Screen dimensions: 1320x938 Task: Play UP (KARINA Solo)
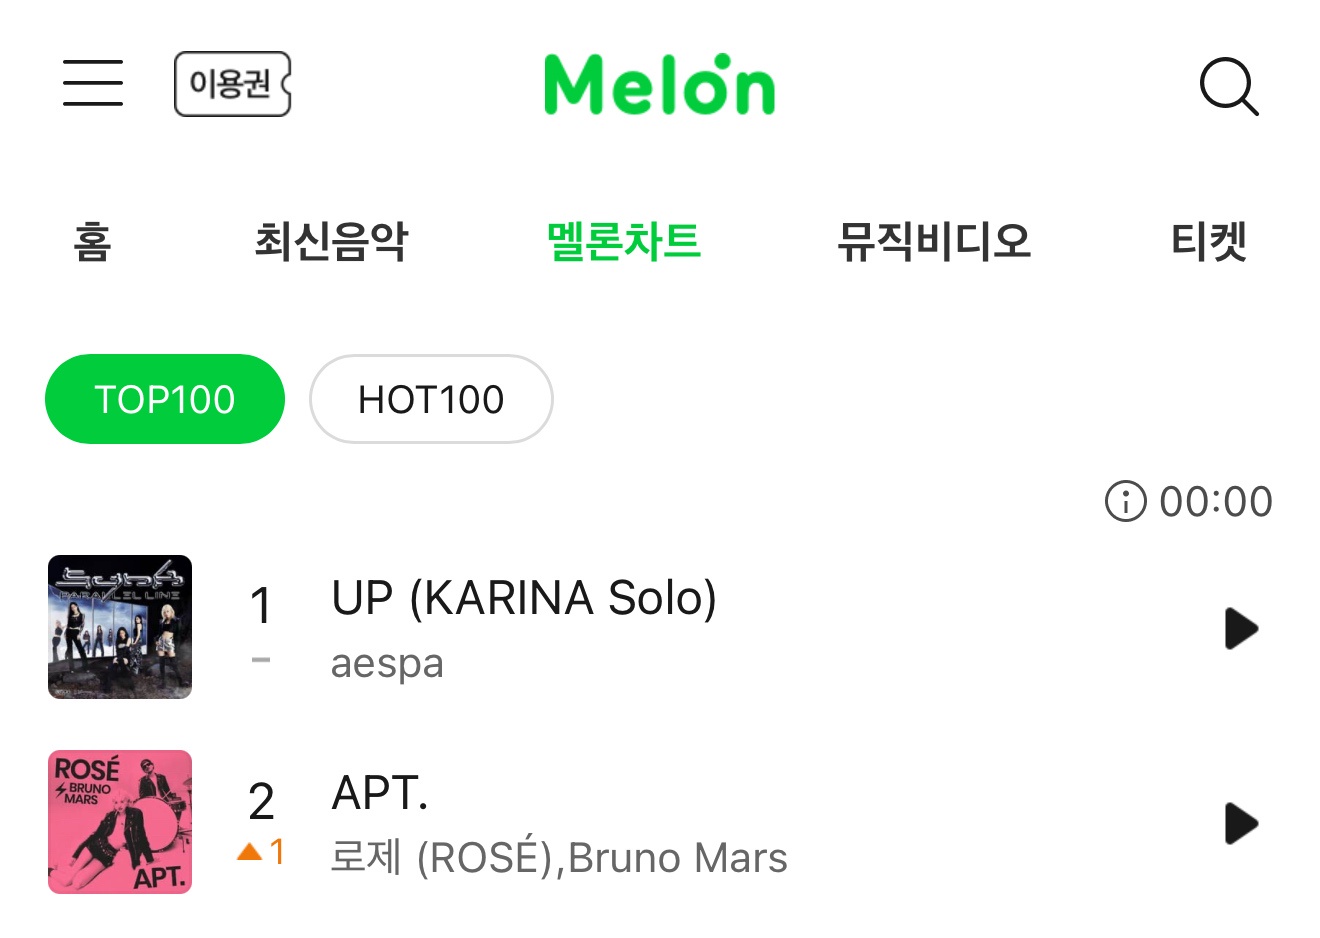[x=1240, y=629]
